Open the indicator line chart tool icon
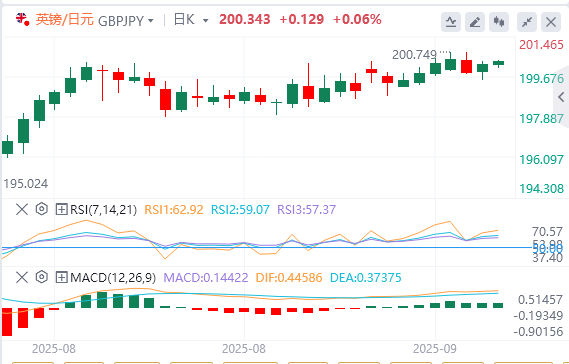Image resolution: width=569 pixels, height=364 pixels. [451, 22]
